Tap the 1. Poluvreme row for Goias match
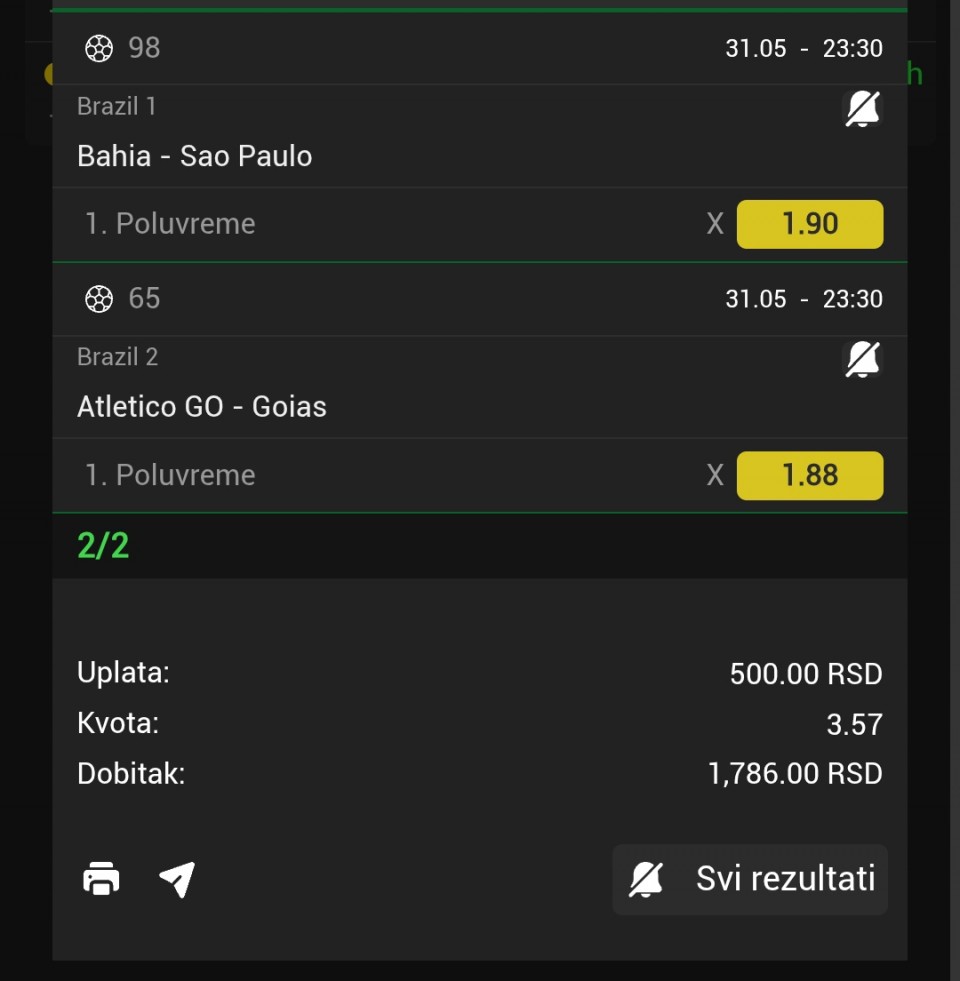 coord(480,475)
